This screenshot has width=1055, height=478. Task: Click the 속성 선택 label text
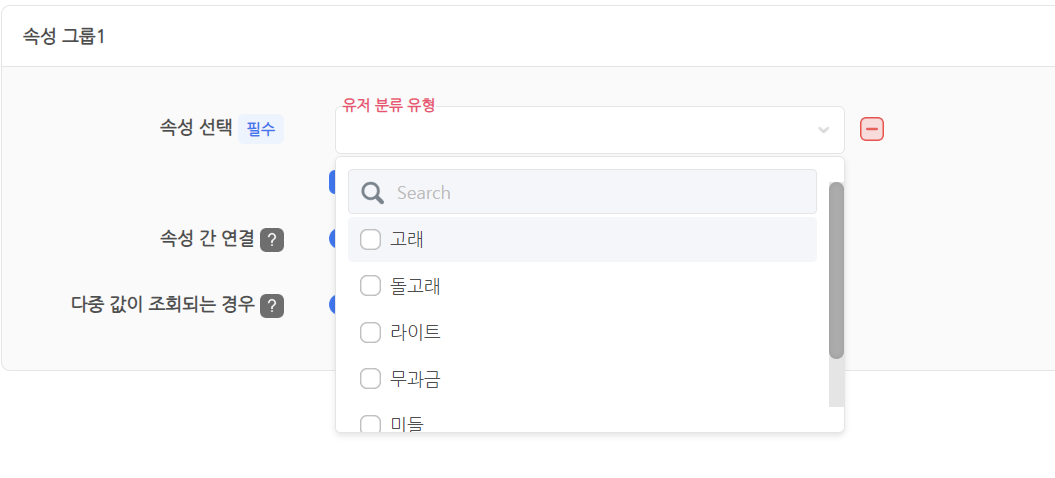pos(196,127)
